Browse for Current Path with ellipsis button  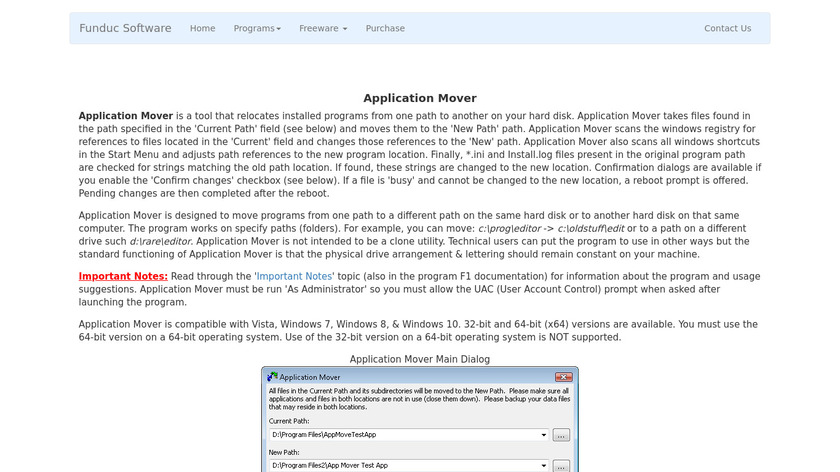(x=561, y=435)
